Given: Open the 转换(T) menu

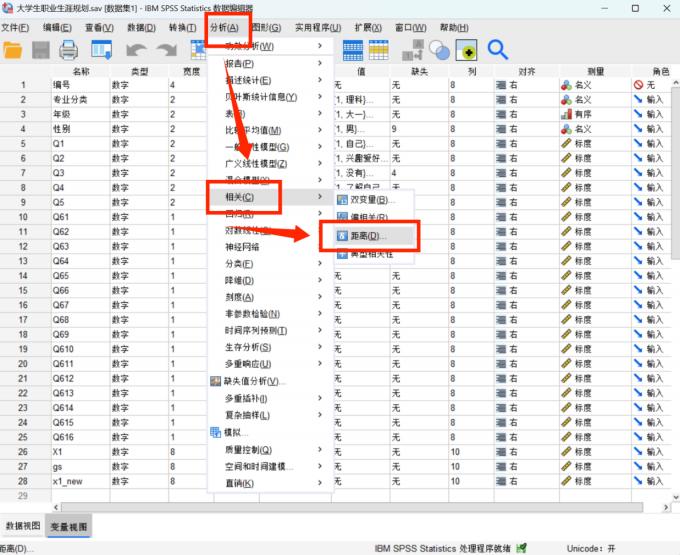Looking at the screenshot, I should (182, 27).
